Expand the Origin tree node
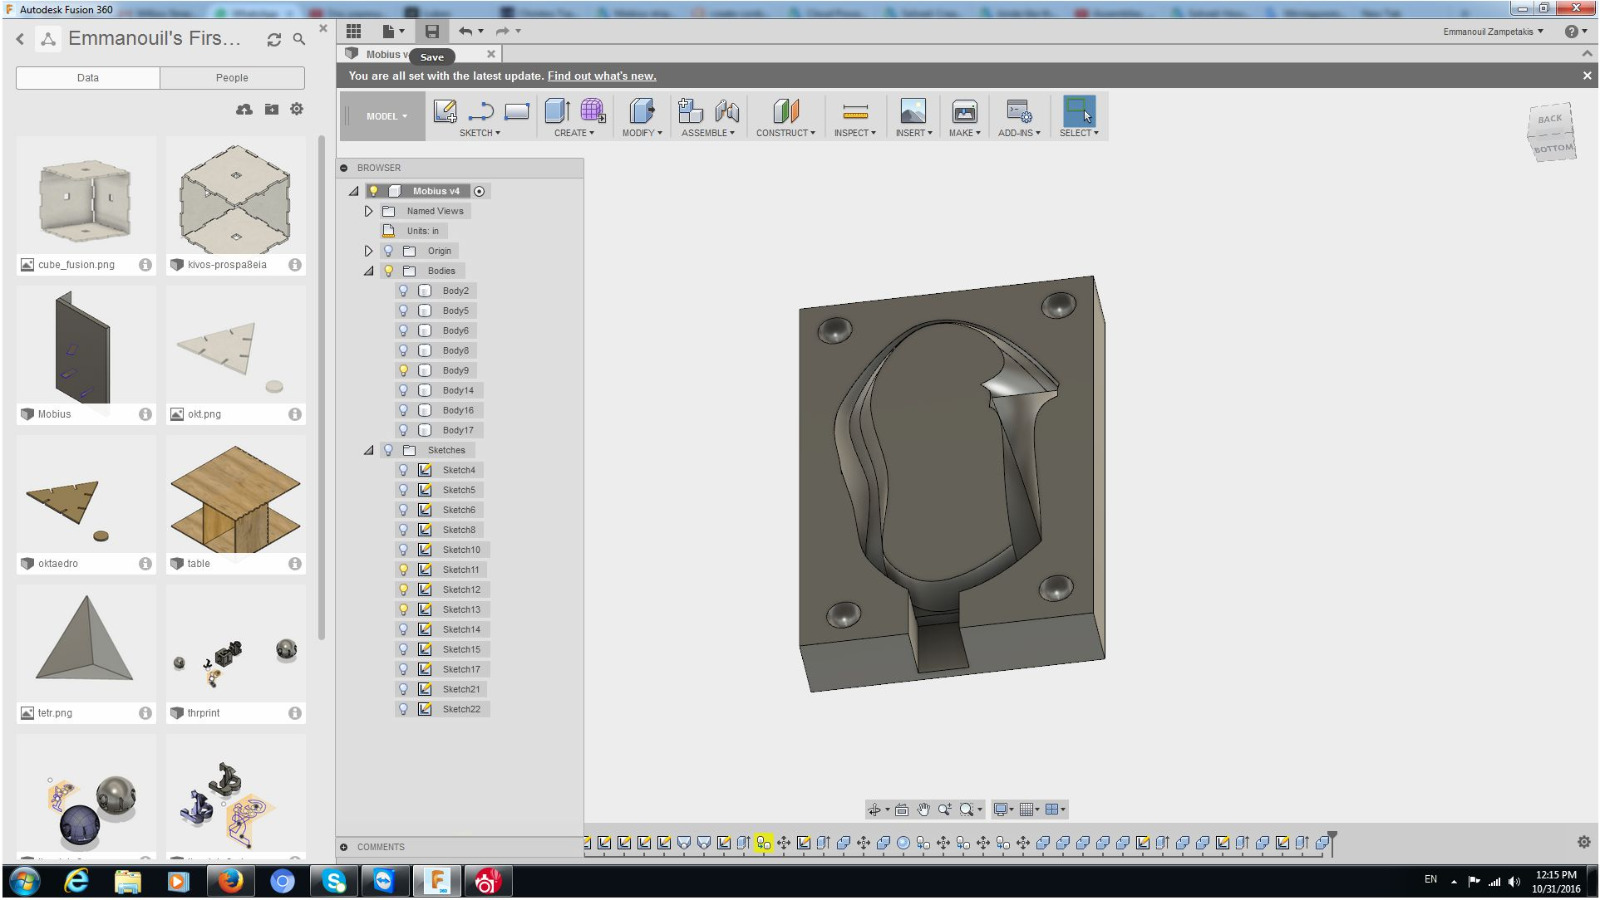1600x900 pixels. 368,251
